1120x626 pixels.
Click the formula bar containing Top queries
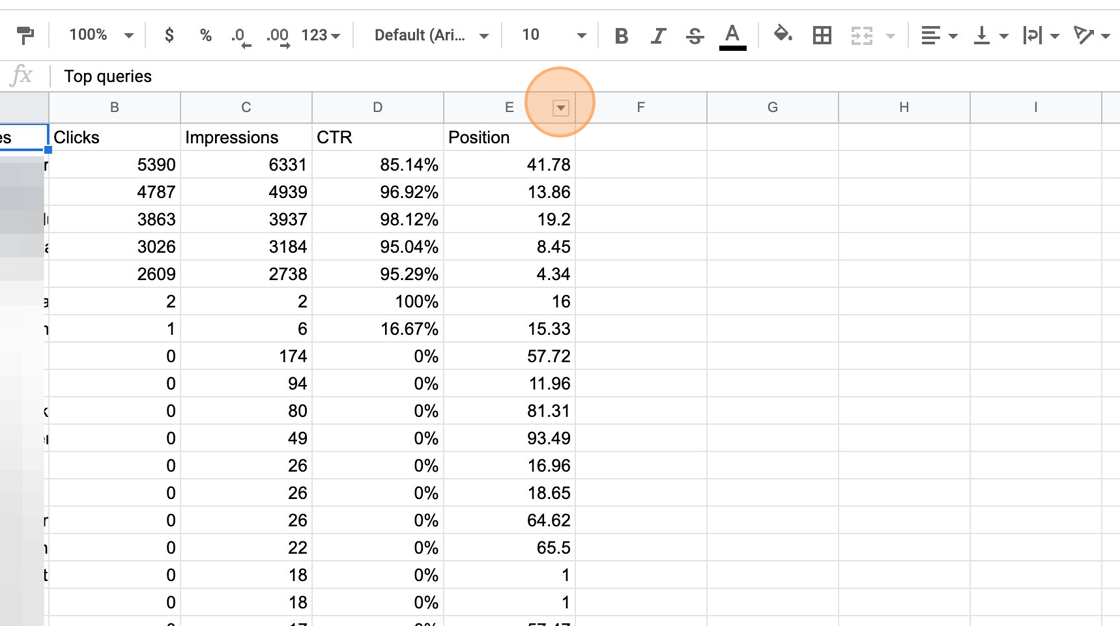pos(584,76)
